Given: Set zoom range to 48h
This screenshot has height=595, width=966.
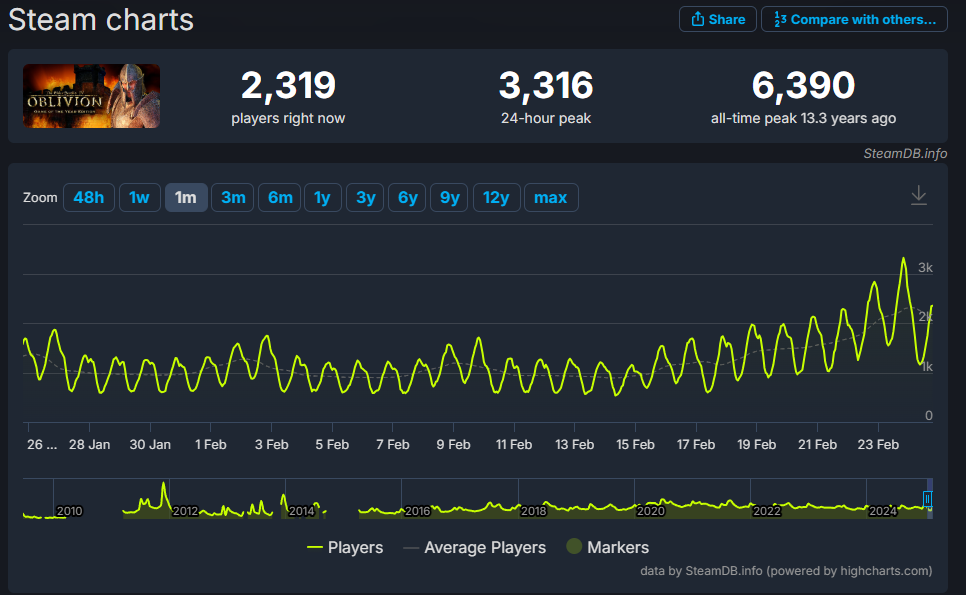Looking at the screenshot, I should point(89,198).
